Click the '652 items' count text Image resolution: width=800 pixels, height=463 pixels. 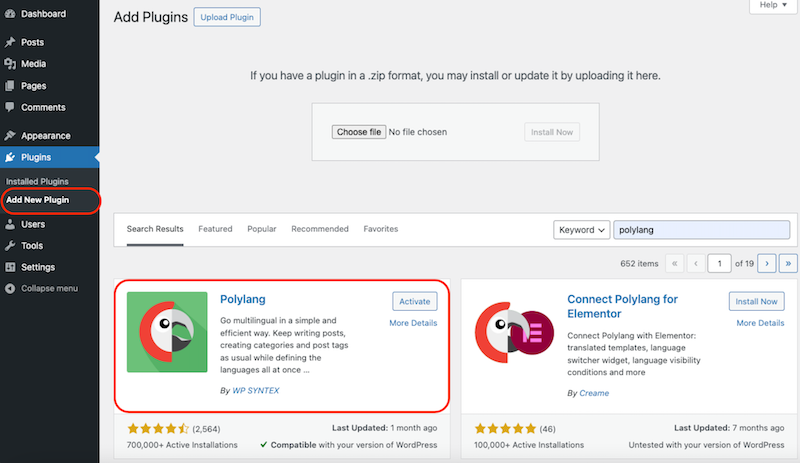point(639,263)
